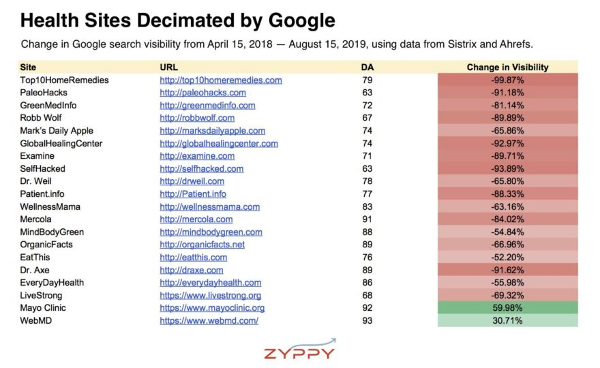Click the green 59.98% Mayo Clinic cell

[x=508, y=308]
